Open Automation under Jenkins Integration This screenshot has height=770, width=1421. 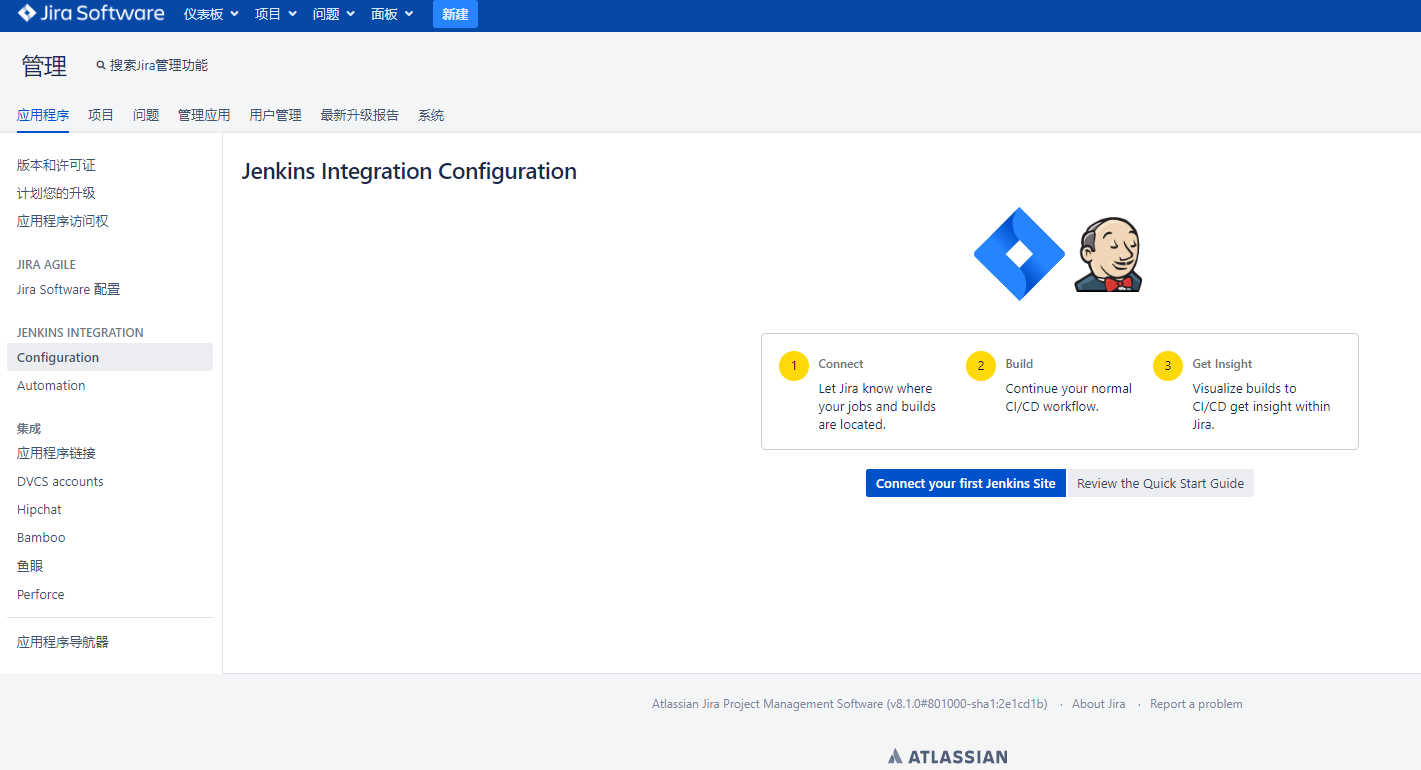pos(51,385)
